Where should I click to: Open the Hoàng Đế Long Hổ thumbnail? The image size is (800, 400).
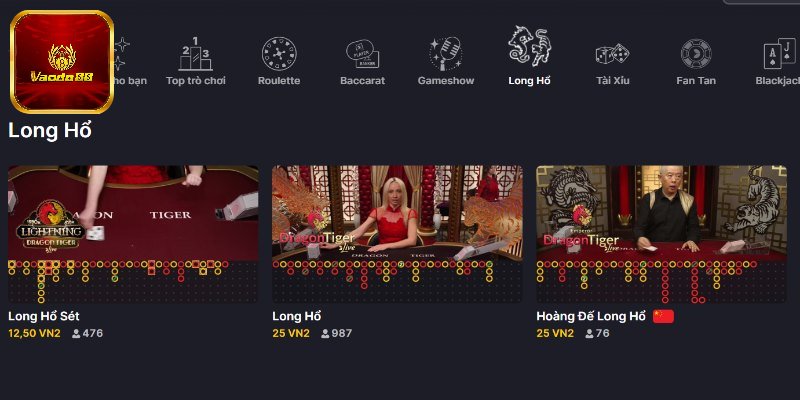(x=661, y=213)
